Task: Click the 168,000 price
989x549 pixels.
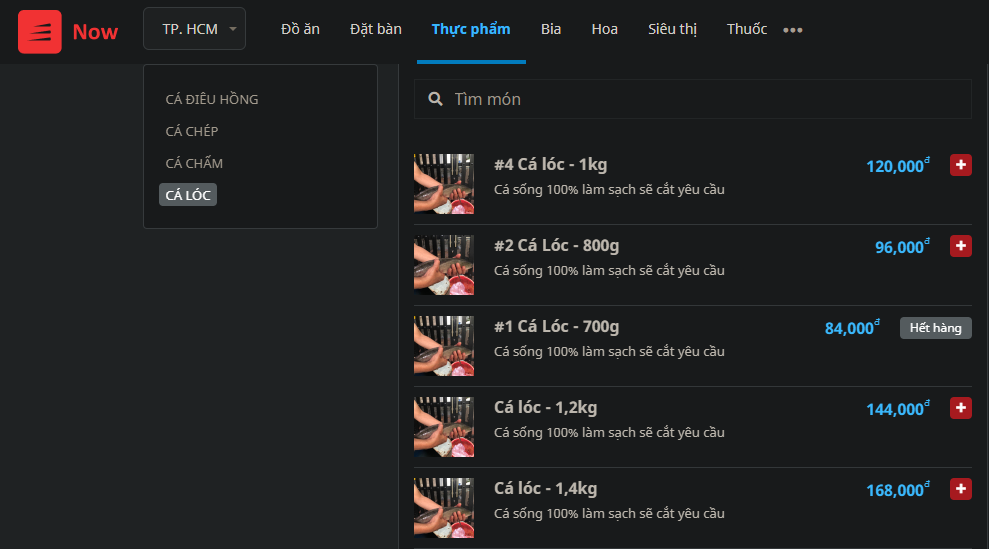Action: pyautogui.click(x=898, y=489)
